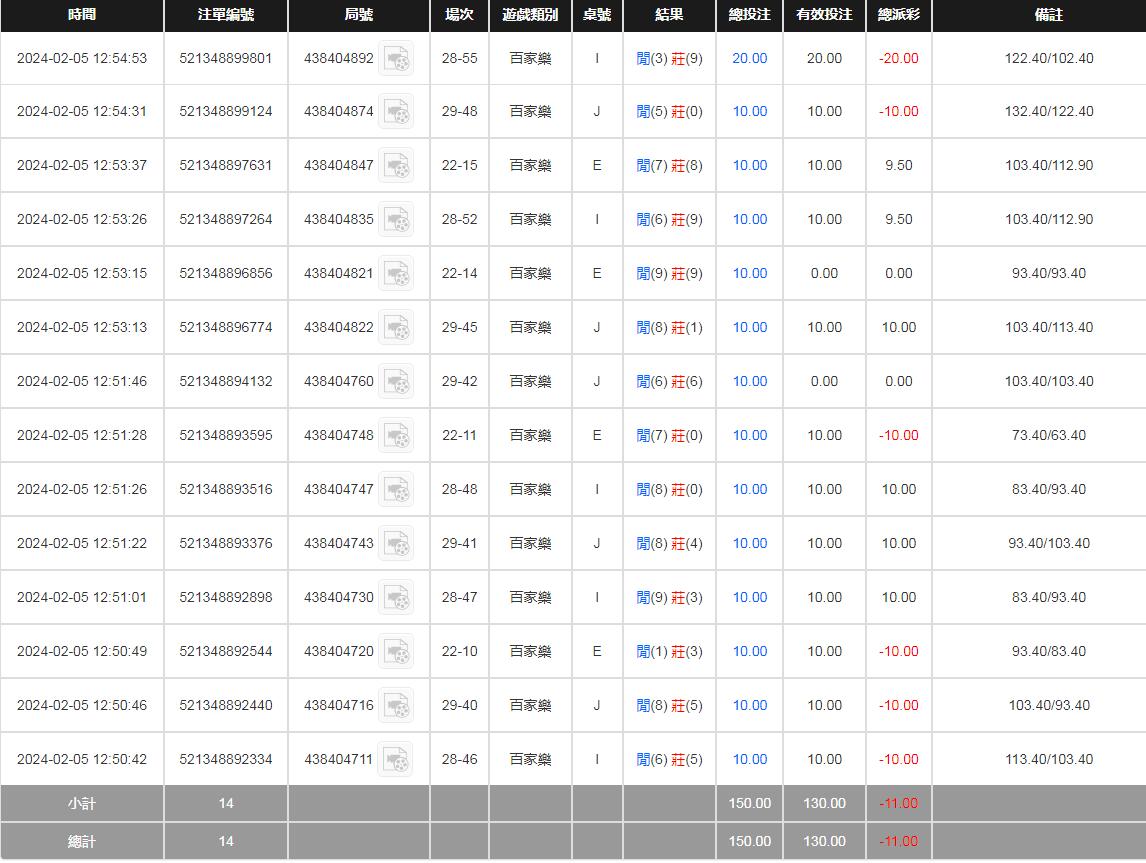Click result 閒(8) 莊(4) cell
1146x863 pixels.
coord(669,544)
